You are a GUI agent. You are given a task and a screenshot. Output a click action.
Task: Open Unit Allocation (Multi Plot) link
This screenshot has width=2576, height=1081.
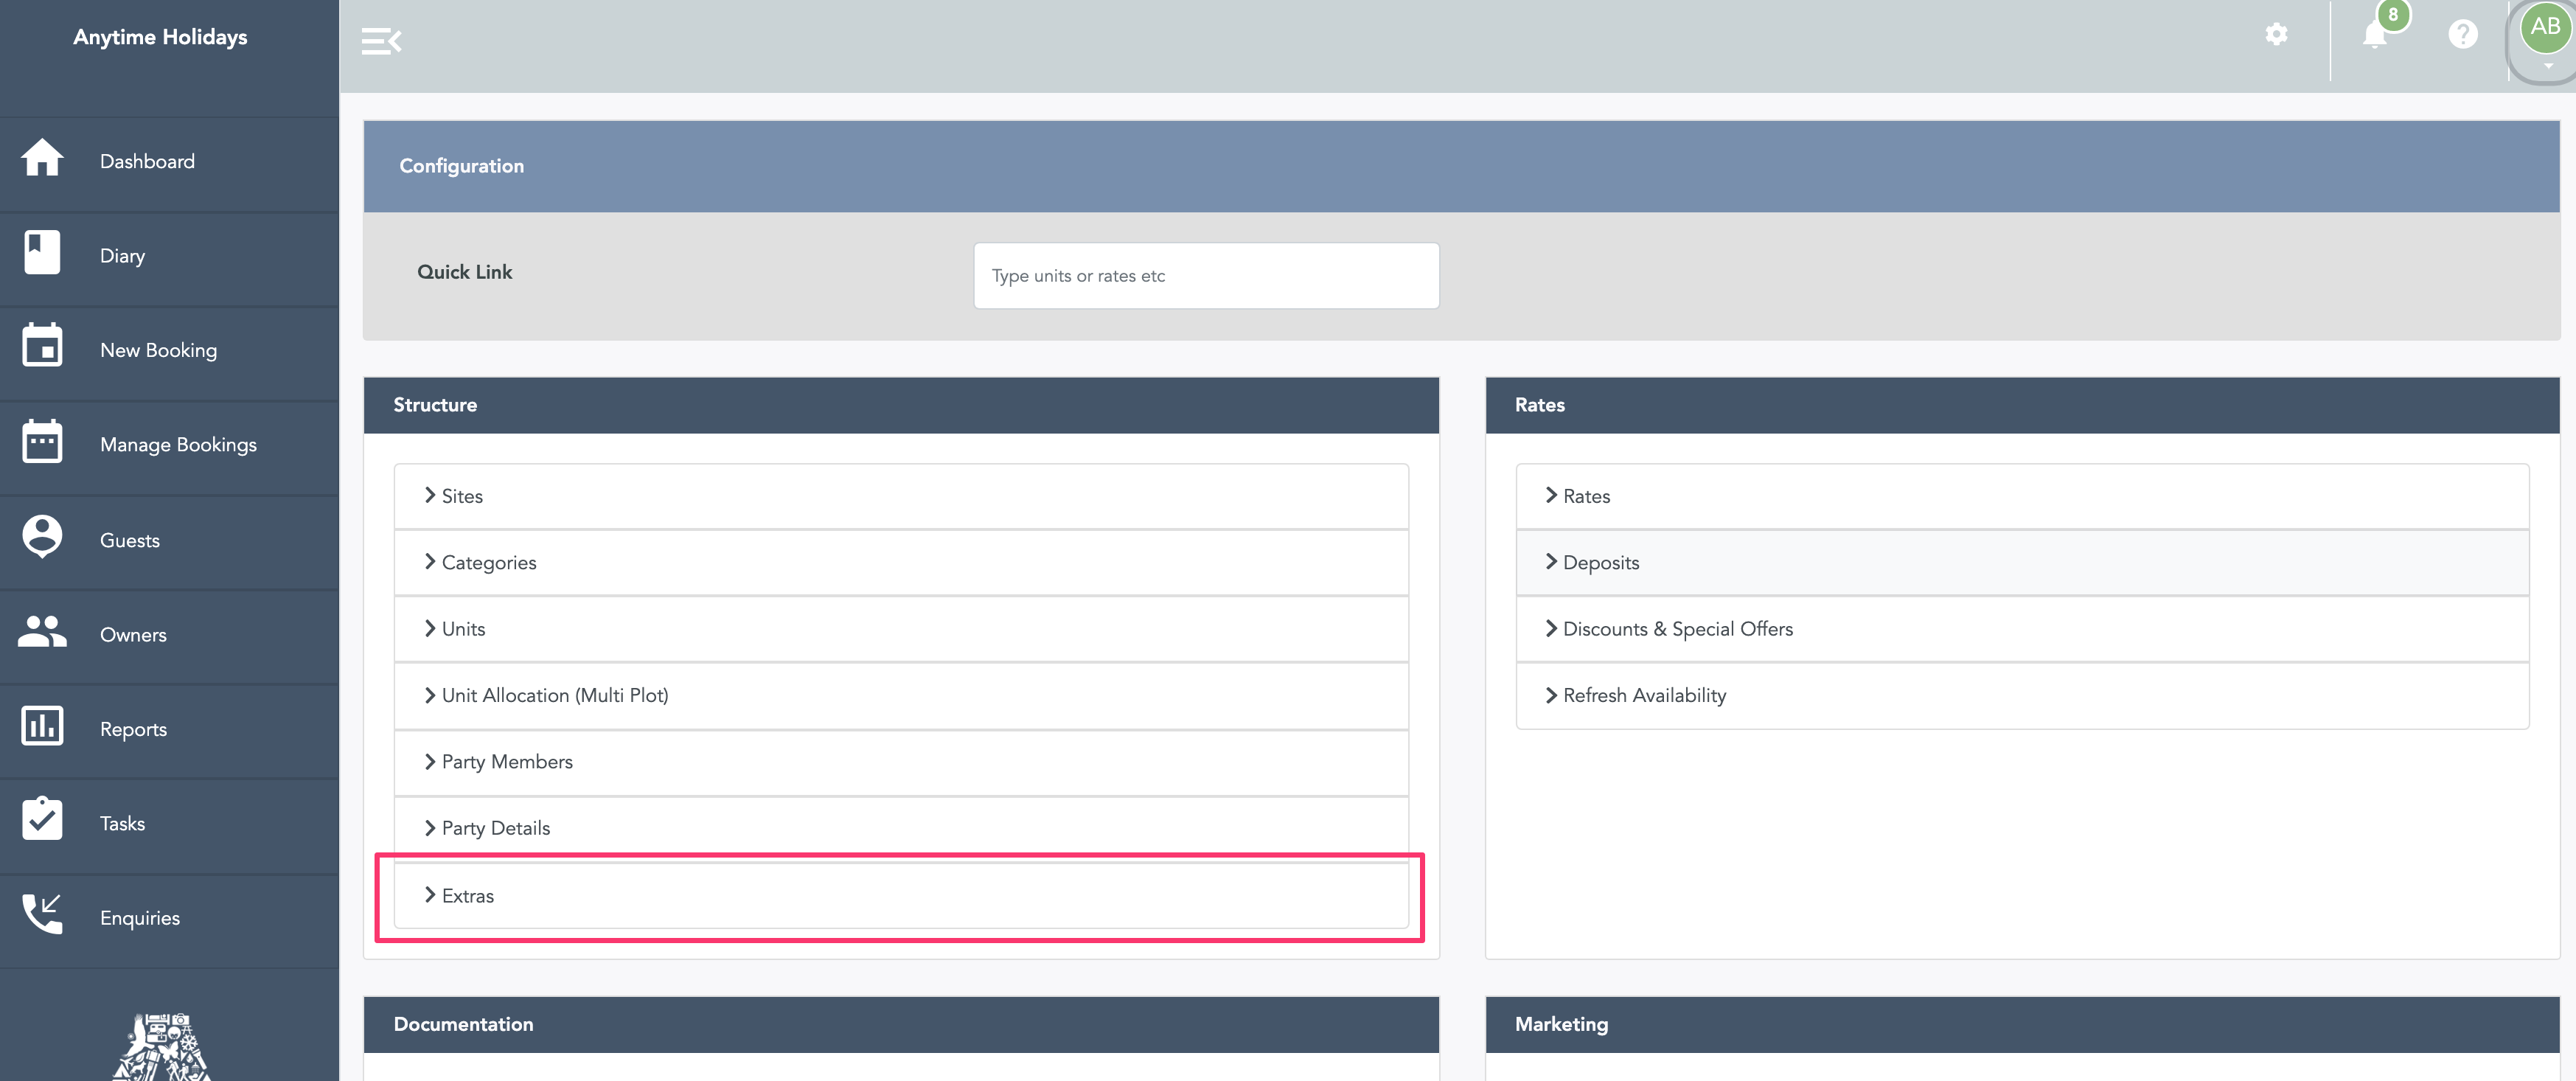point(555,695)
